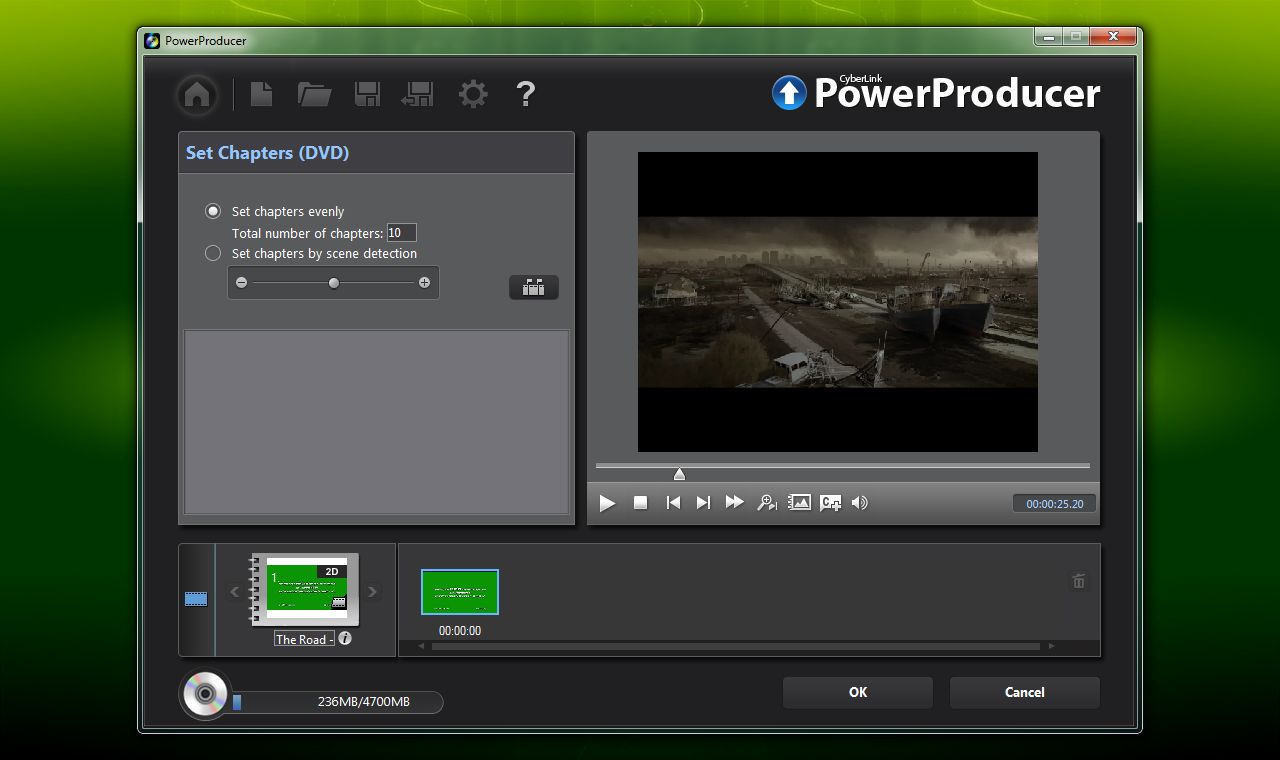
Task: Create a new project with the blank page icon
Action: [261, 94]
